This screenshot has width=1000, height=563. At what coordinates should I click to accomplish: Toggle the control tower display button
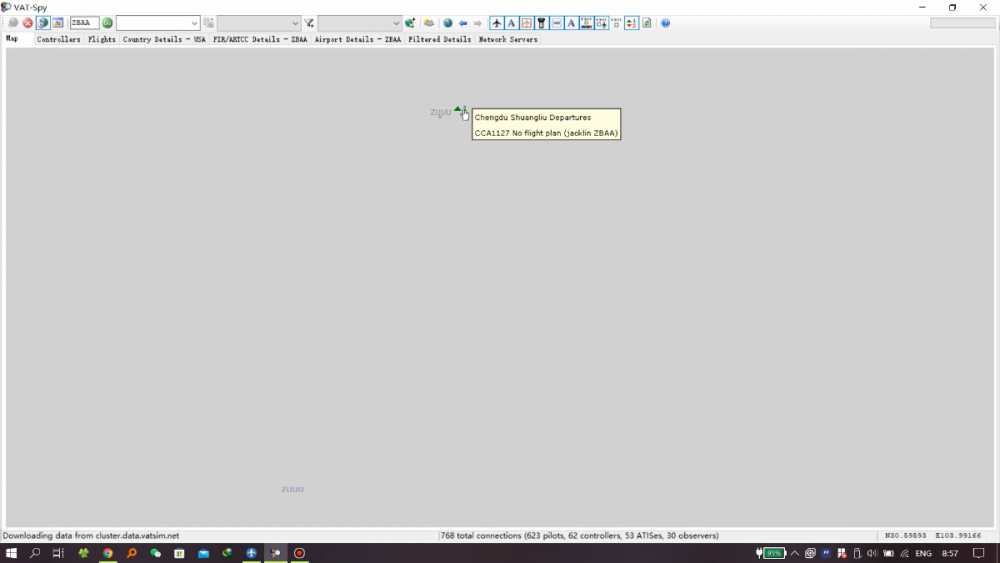pos(541,23)
